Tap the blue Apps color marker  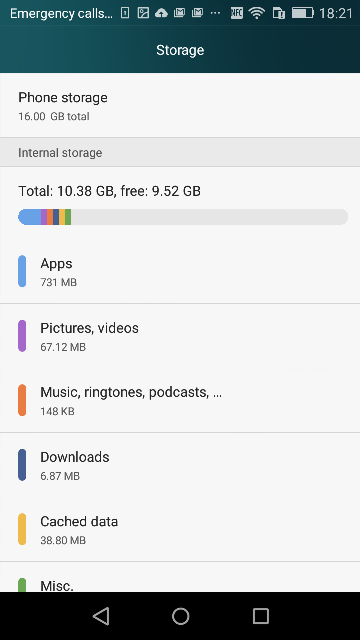[22, 271]
